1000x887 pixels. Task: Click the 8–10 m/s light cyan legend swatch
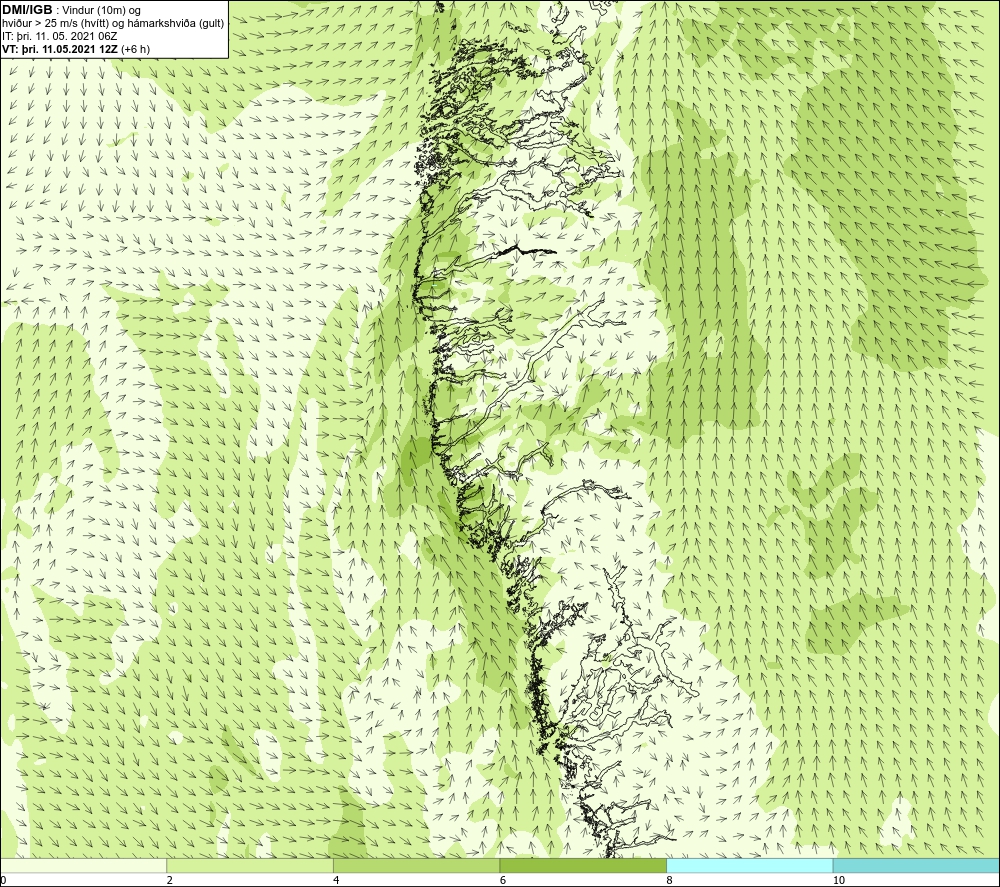749,865
